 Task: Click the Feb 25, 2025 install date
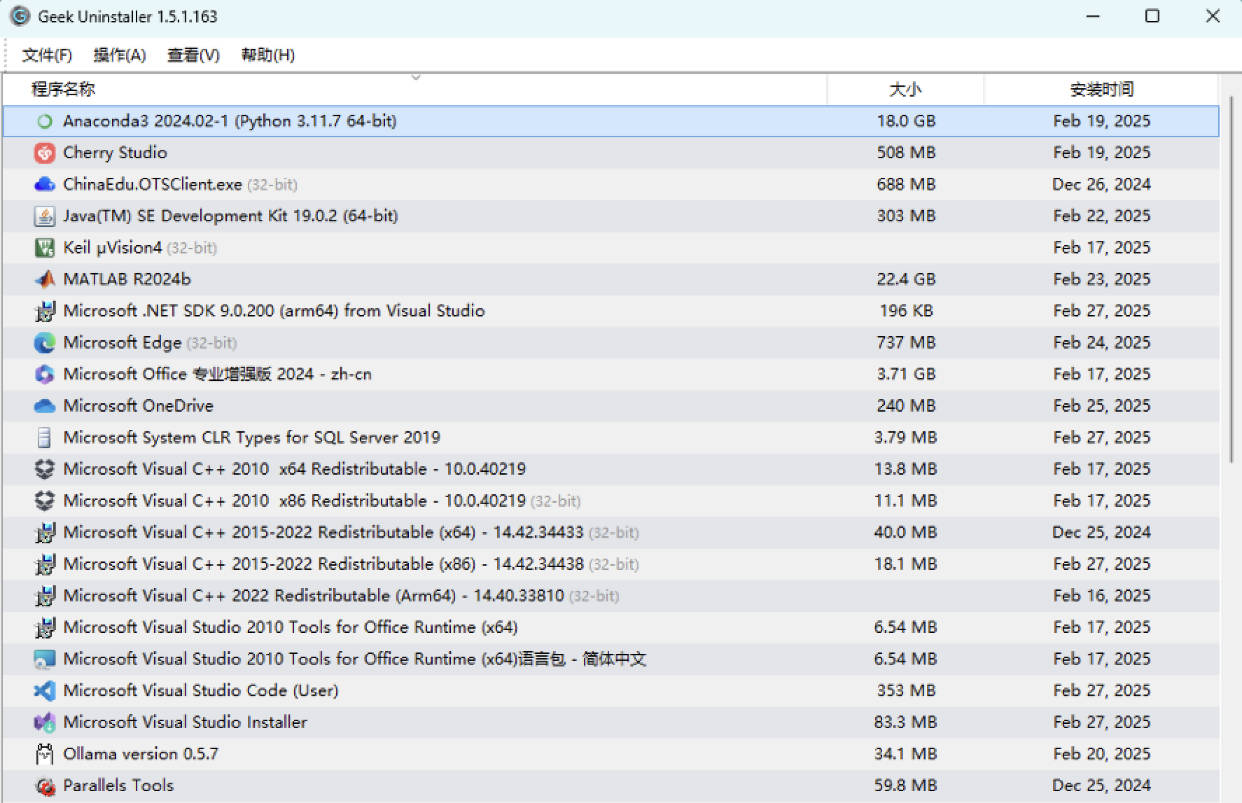pos(1101,406)
